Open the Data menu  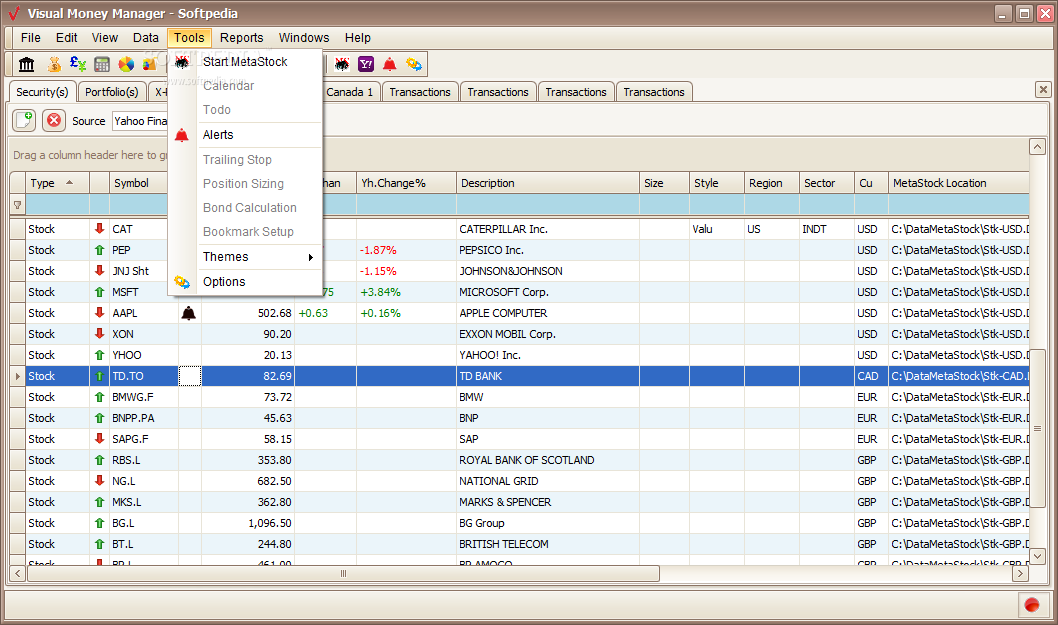coord(146,38)
